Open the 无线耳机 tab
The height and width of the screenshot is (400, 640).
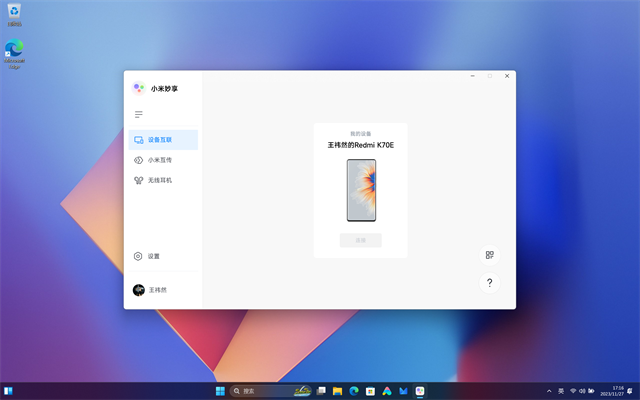(163, 180)
